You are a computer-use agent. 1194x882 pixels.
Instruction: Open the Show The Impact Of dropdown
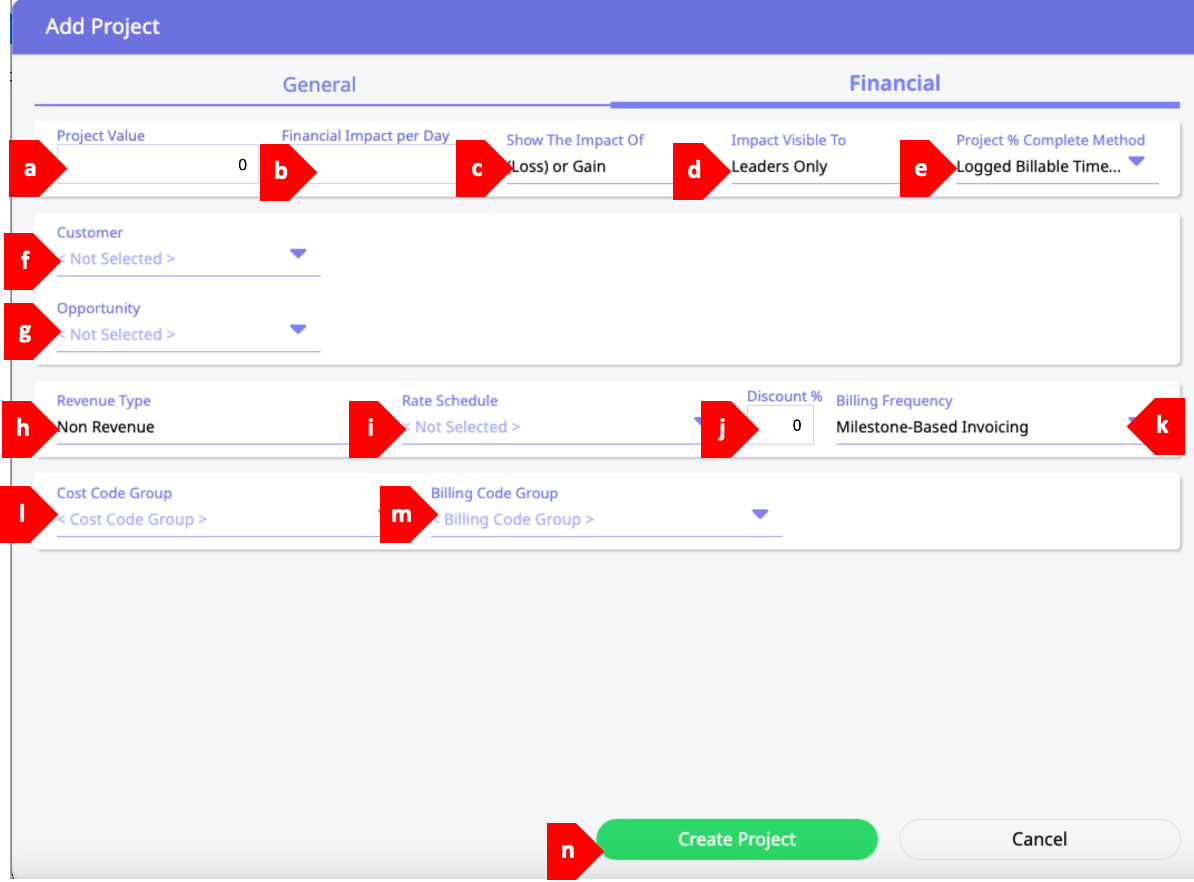coord(585,167)
